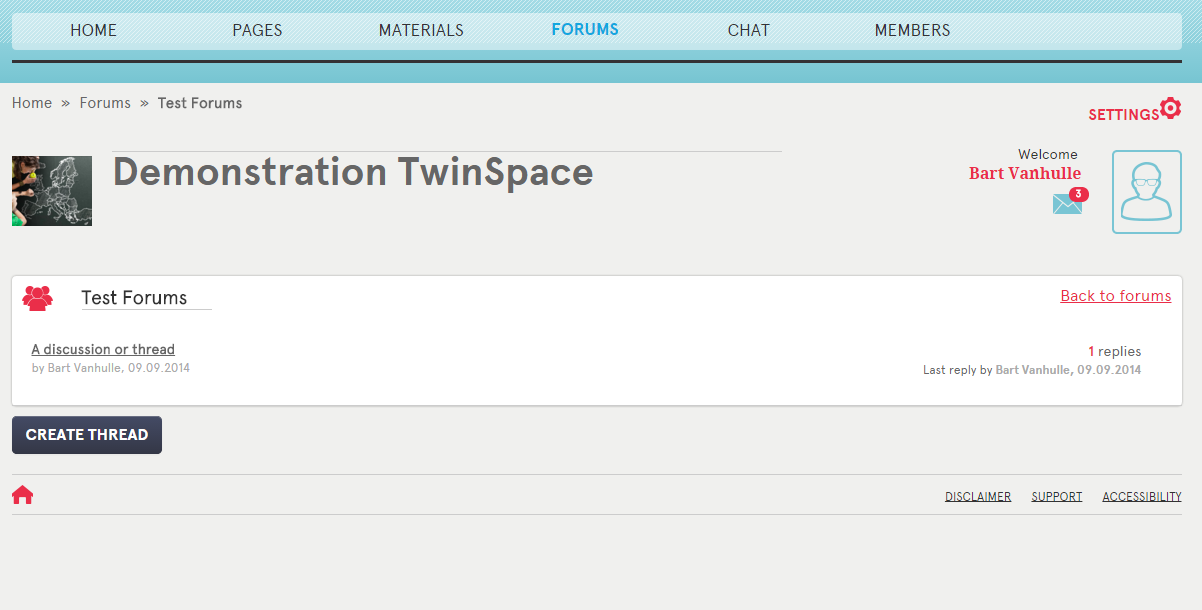Click the user avatar profile icon
1202x610 pixels.
coord(1147,192)
